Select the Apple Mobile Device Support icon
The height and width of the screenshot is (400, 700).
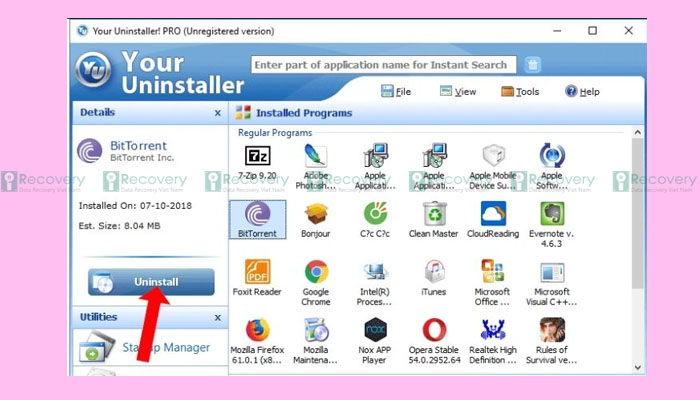(493, 156)
